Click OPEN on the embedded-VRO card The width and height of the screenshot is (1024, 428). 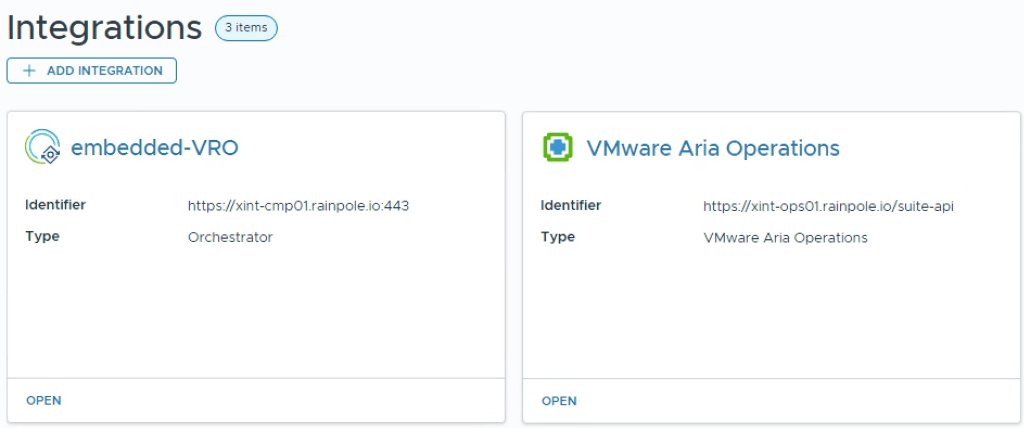tap(43, 400)
